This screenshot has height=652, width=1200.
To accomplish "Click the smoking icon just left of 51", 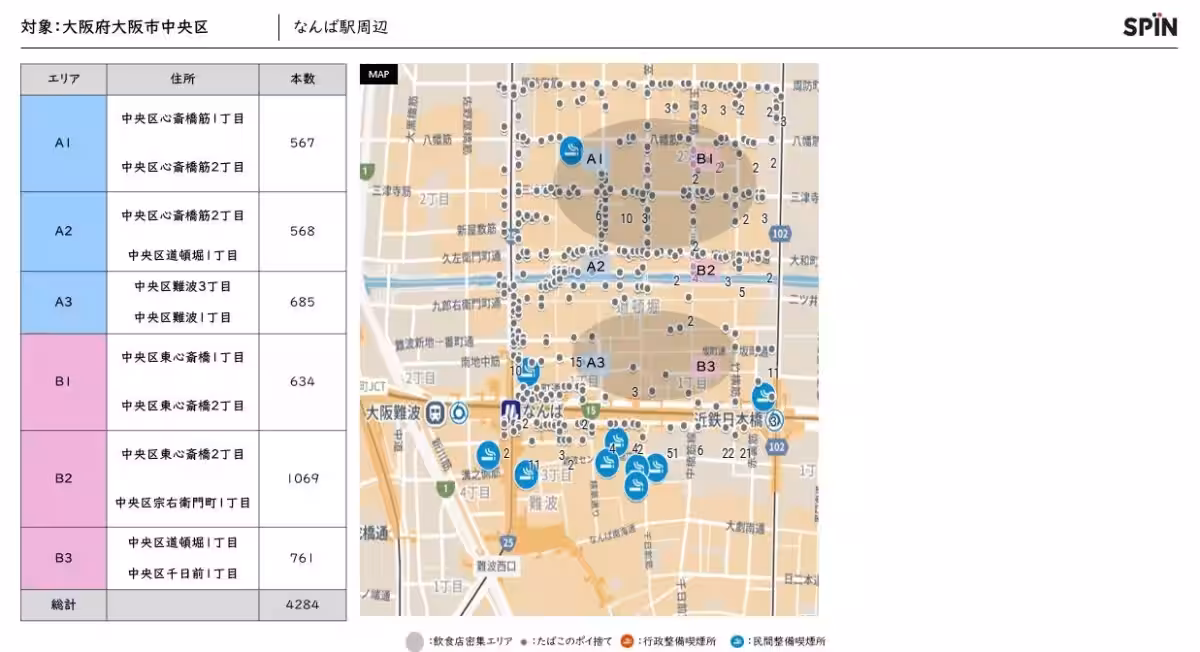I will (656, 467).
